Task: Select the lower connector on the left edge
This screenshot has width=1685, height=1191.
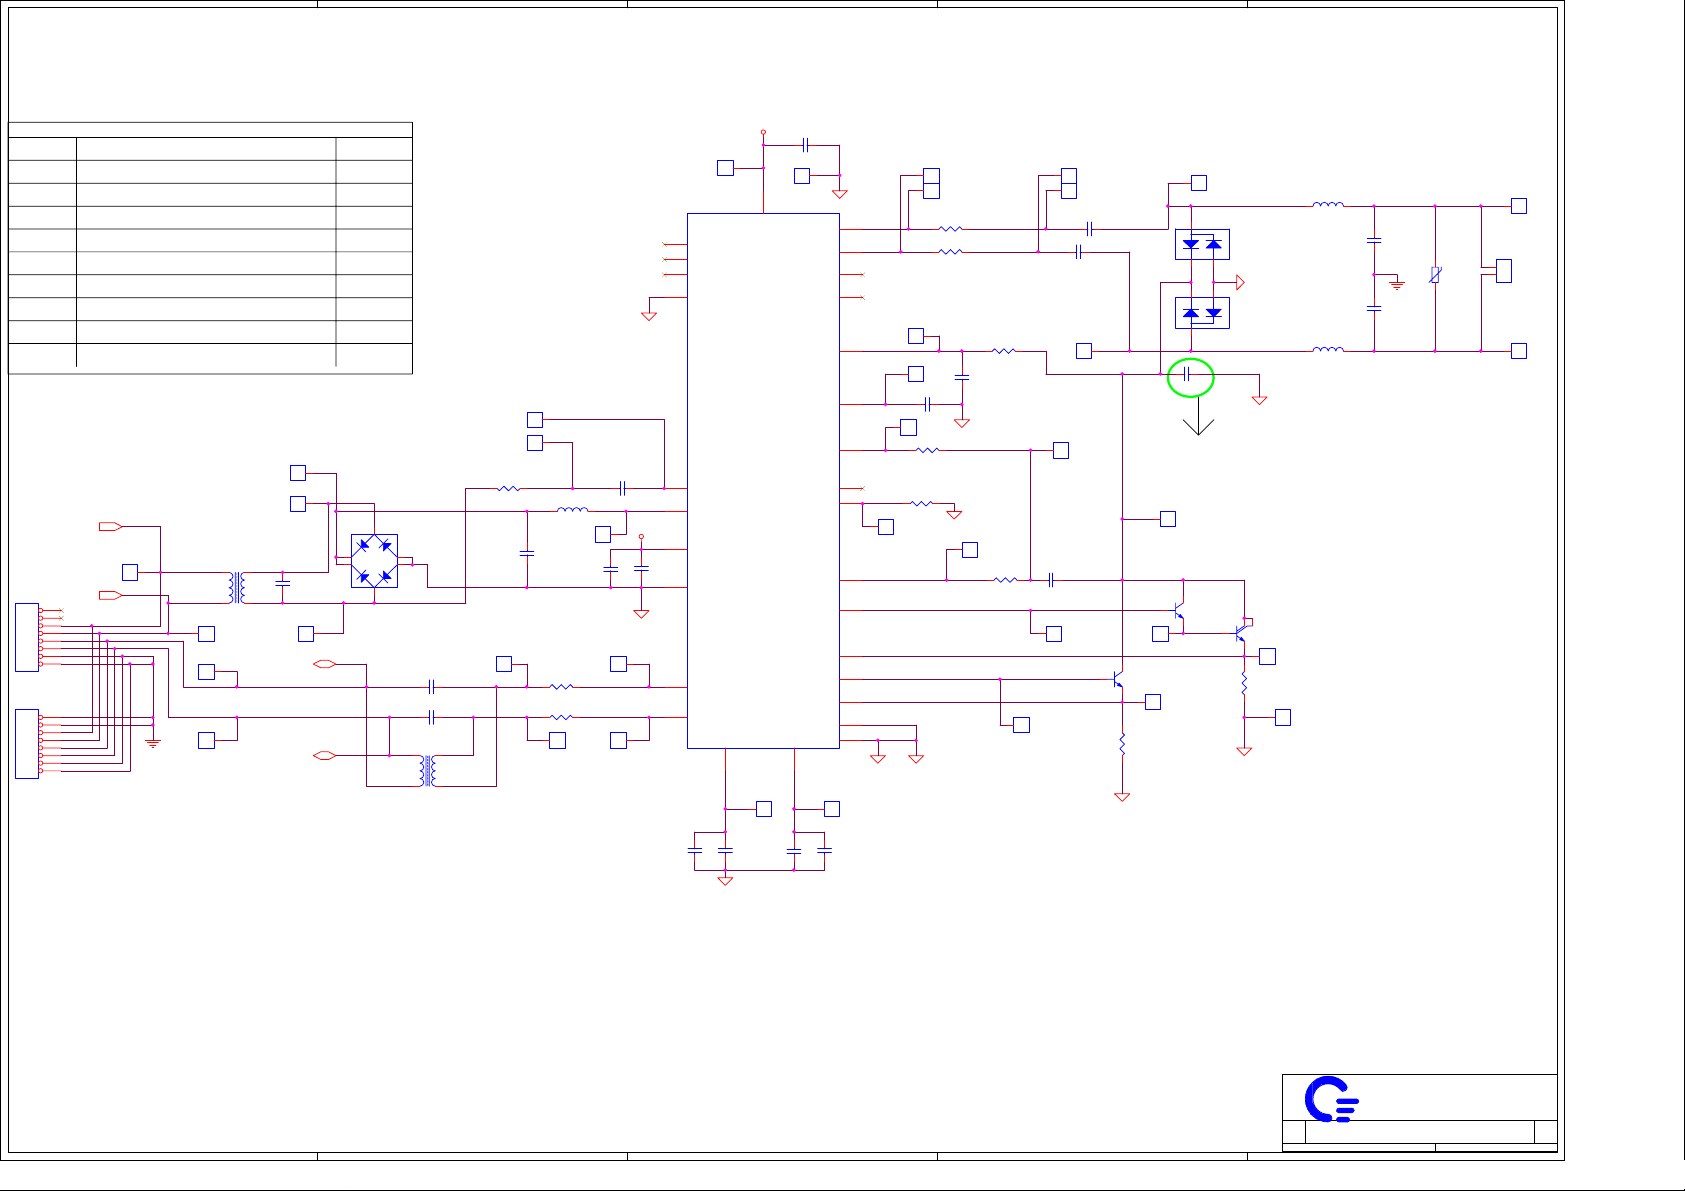Action: [27, 743]
